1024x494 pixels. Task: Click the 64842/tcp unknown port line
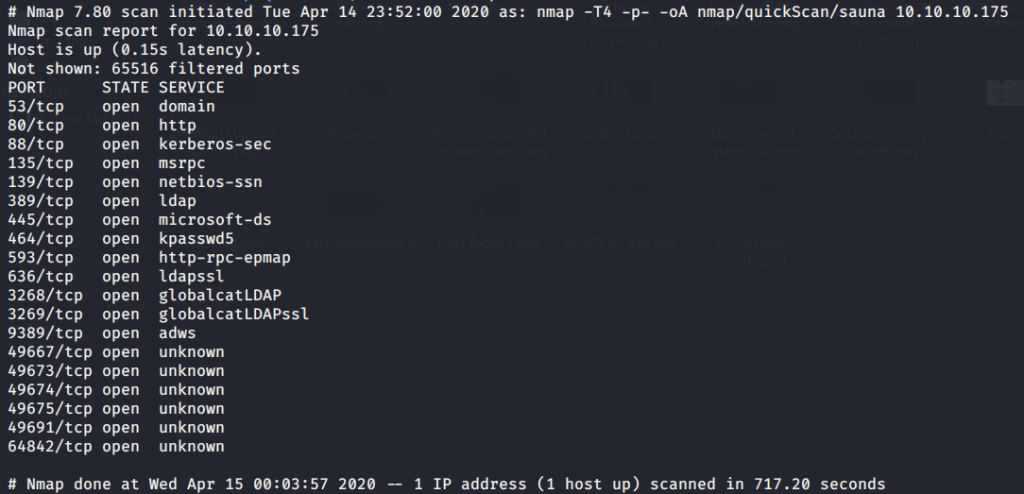[115, 446]
